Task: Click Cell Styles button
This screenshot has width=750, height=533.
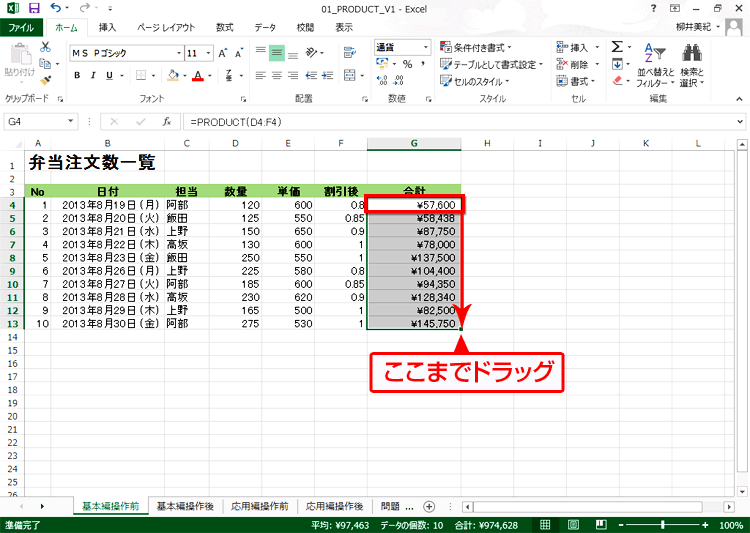Action: click(x=474, y=81)
